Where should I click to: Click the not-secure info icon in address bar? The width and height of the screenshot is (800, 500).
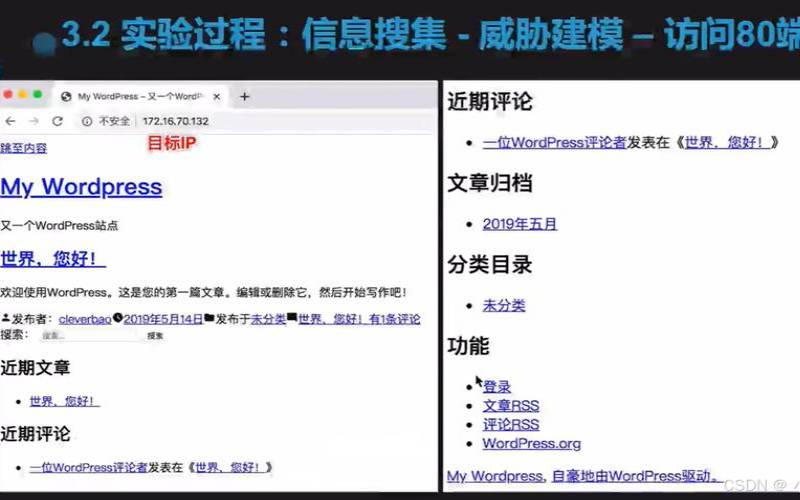pyautogui.click(x=87, y=121)
